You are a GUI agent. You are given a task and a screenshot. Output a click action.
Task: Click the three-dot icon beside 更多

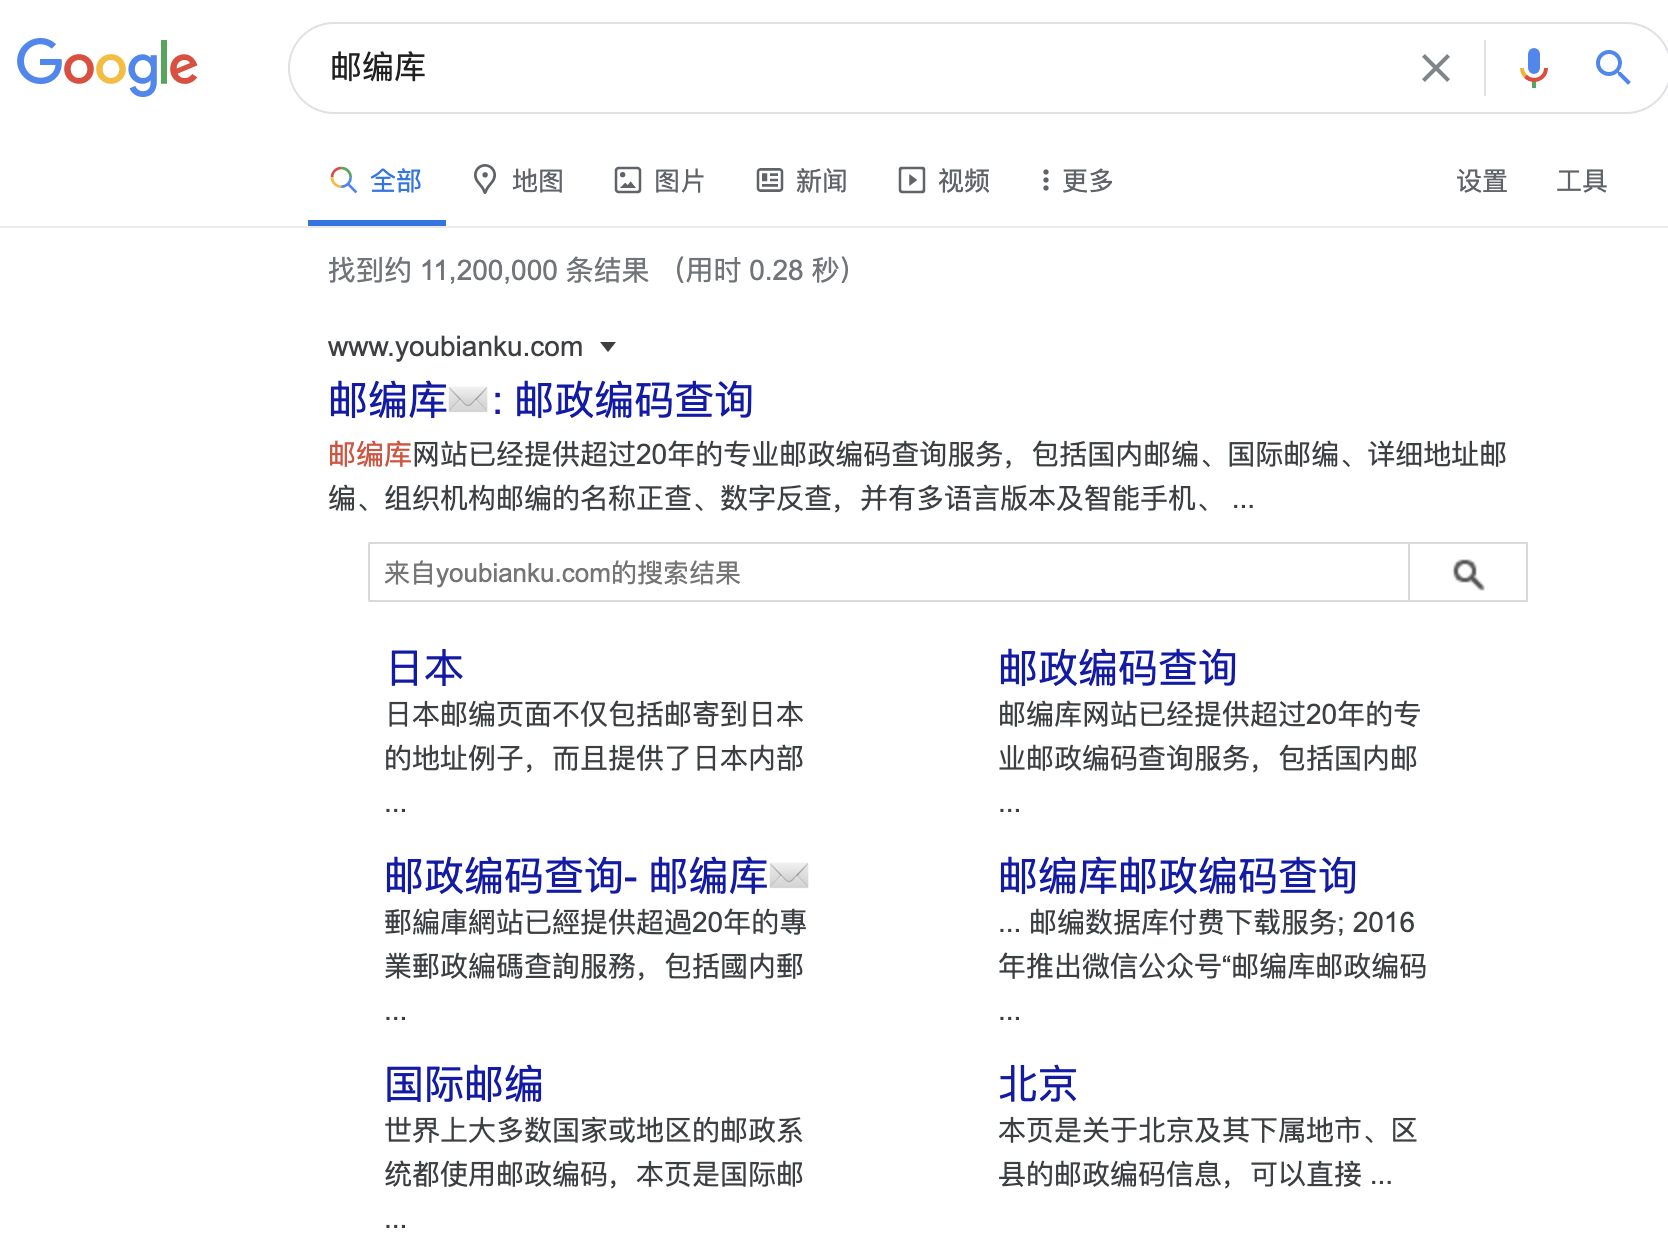1045,180
